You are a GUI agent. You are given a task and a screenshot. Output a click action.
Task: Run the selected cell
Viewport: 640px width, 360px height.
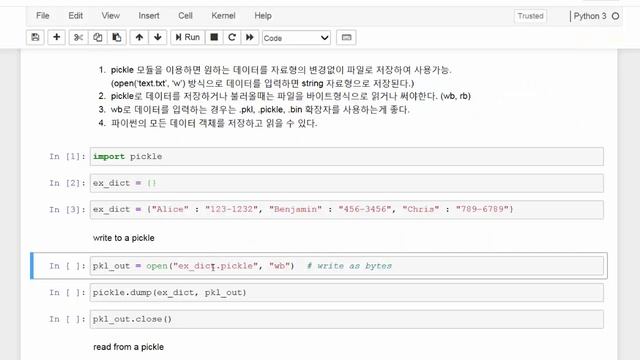pyautogui.click(x=188, y=38)
